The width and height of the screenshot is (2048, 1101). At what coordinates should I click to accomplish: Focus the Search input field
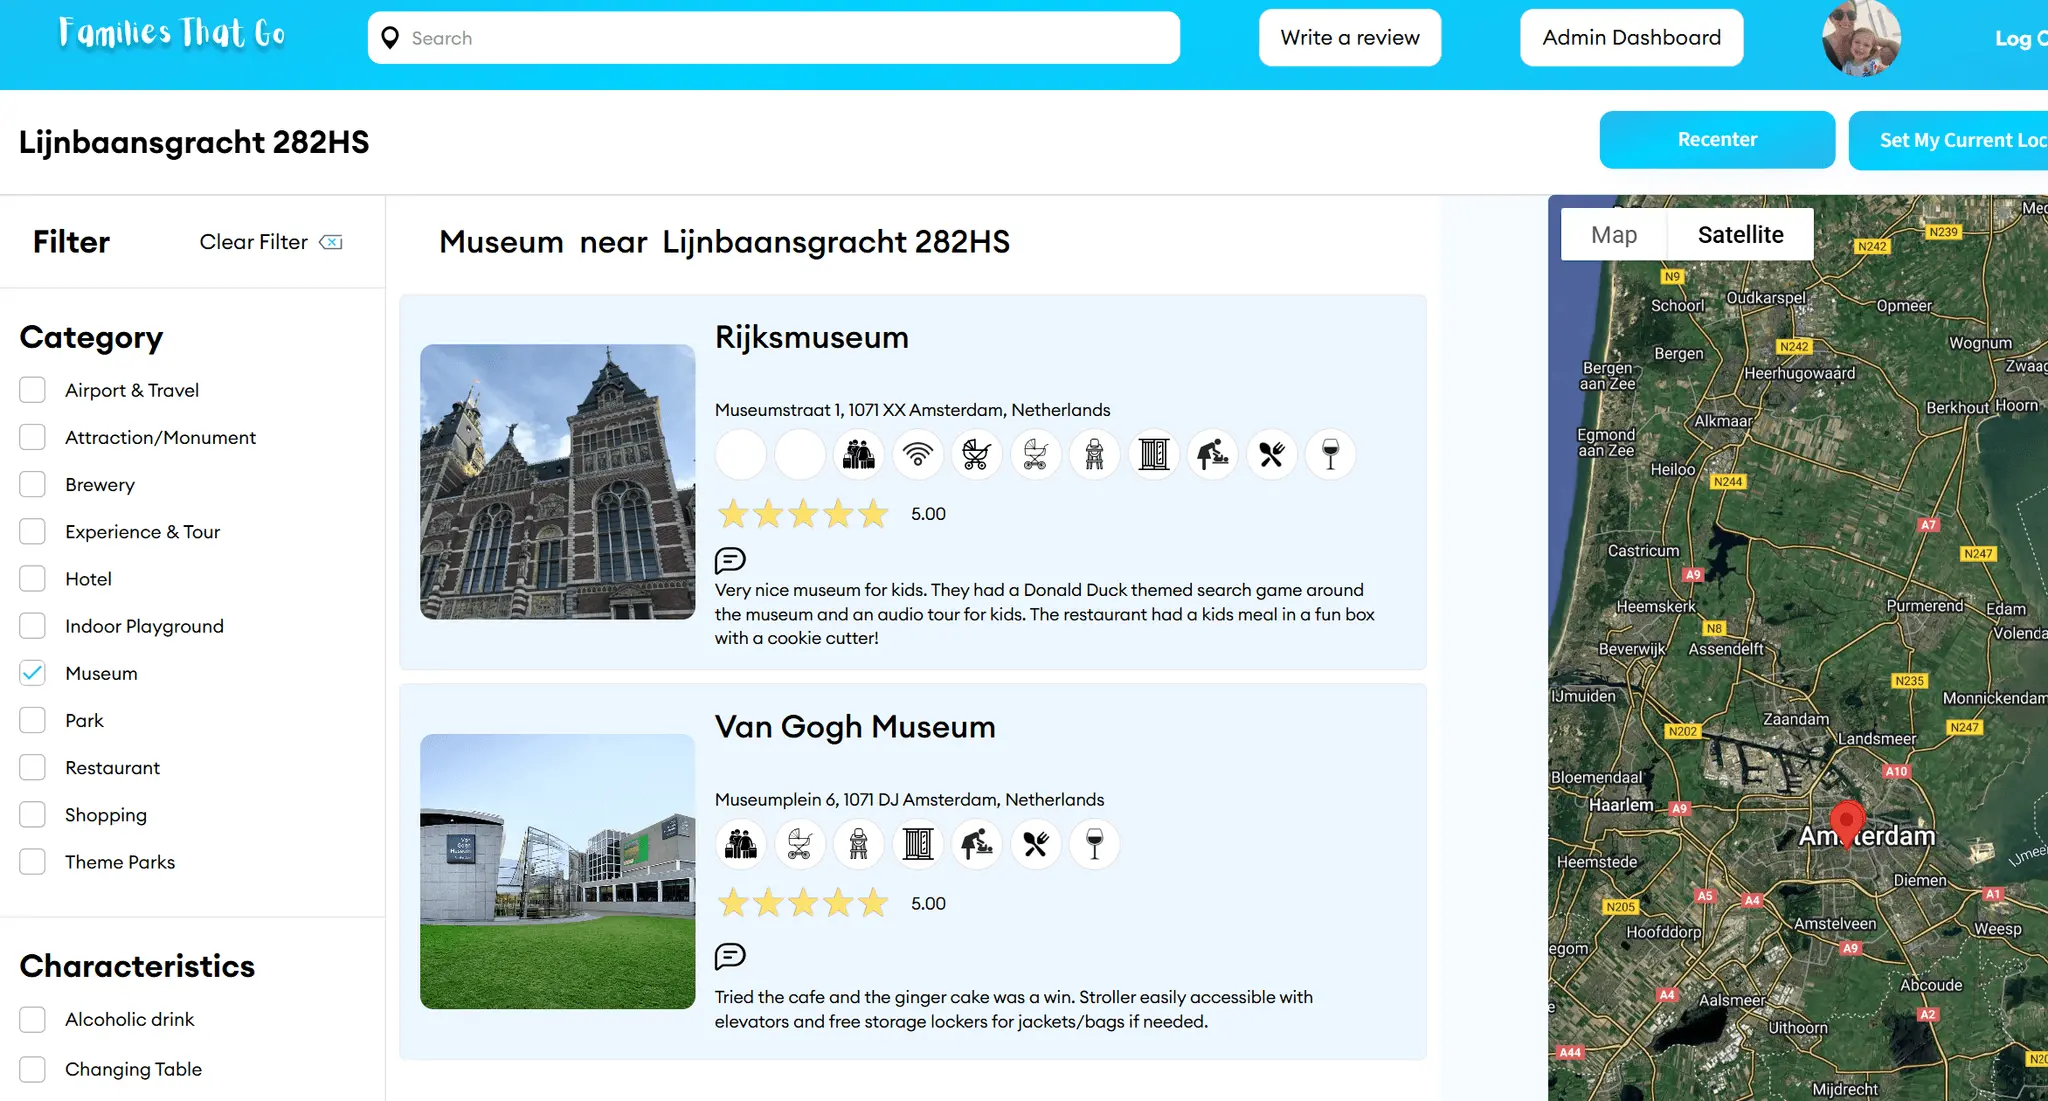coord(774,38)
